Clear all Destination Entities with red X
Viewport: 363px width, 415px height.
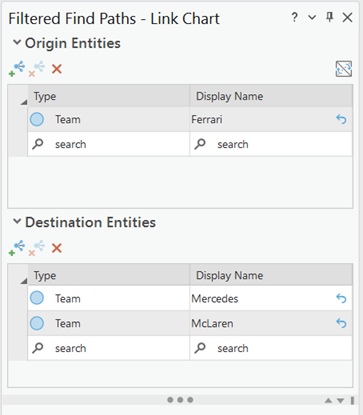click(x=57, y=248)
